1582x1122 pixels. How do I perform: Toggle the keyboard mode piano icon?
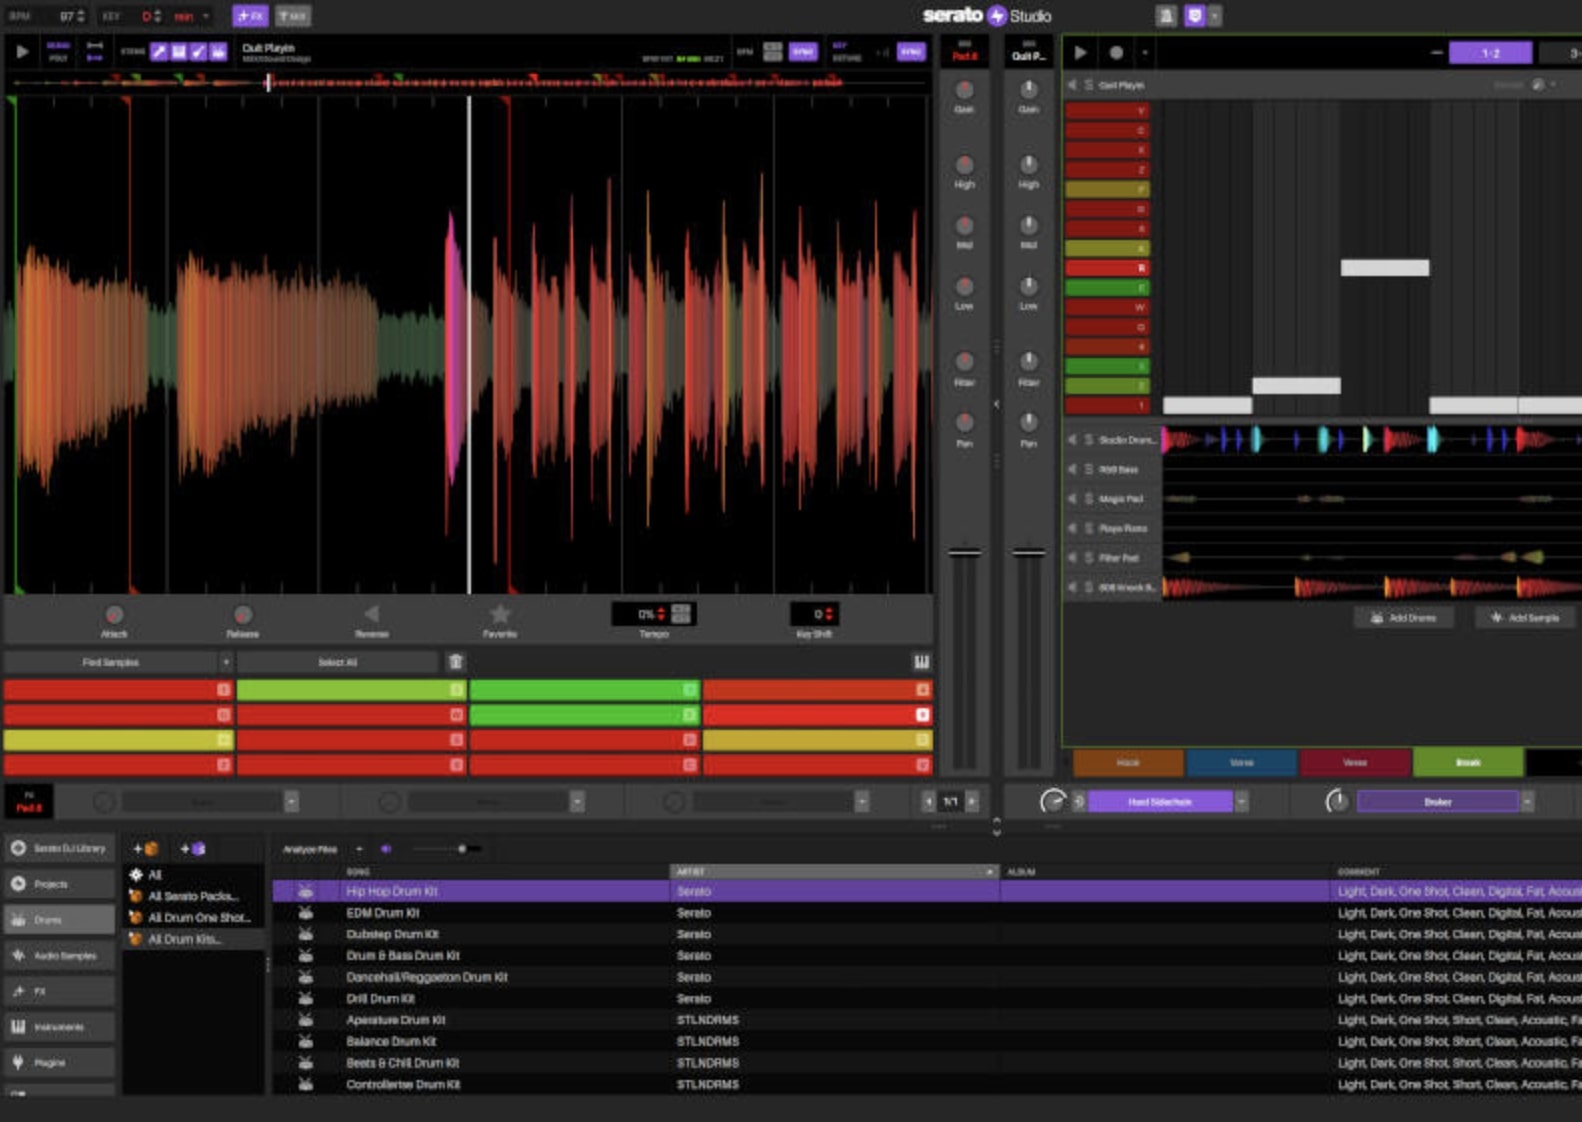(921, 662)
